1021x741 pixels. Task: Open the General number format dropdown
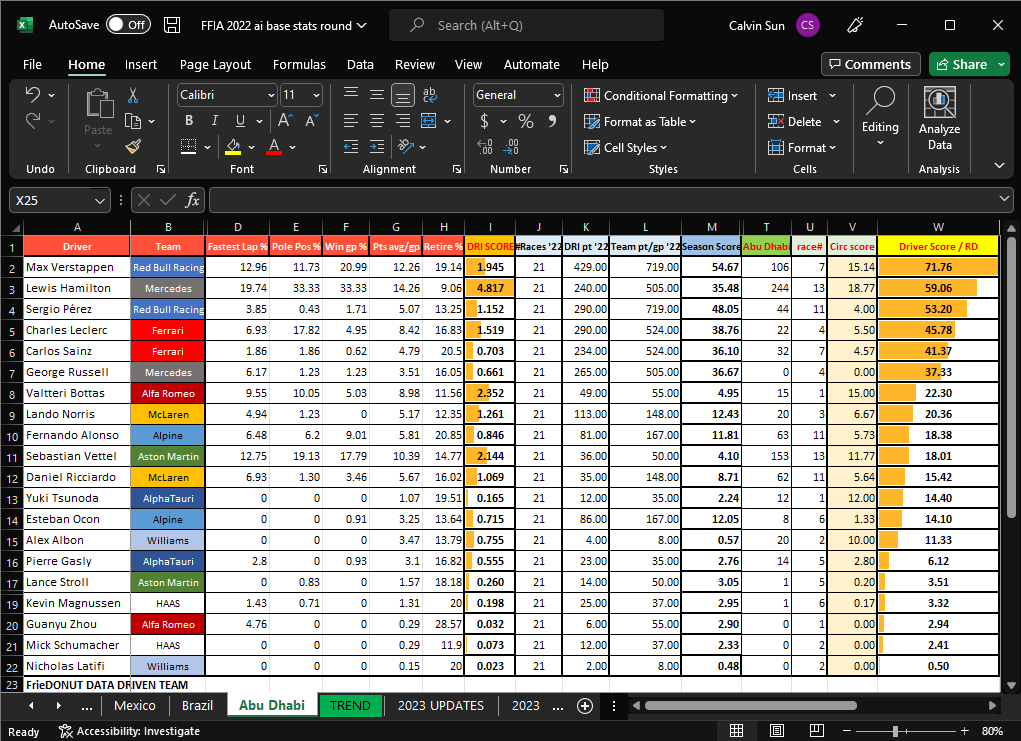click(x=557, y=95)
